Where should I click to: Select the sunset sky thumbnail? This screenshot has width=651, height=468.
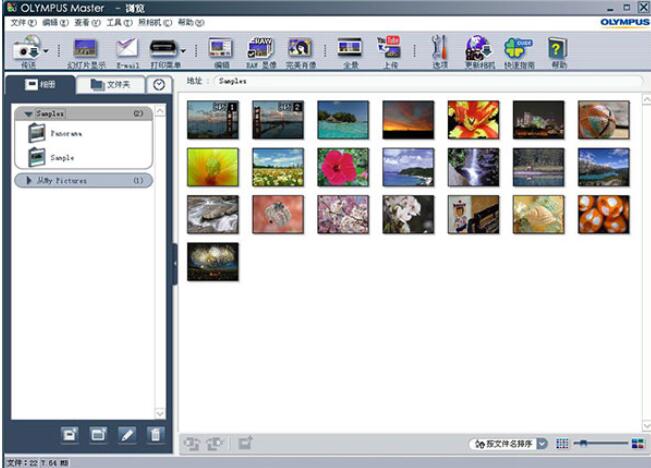tap(408, 120)
